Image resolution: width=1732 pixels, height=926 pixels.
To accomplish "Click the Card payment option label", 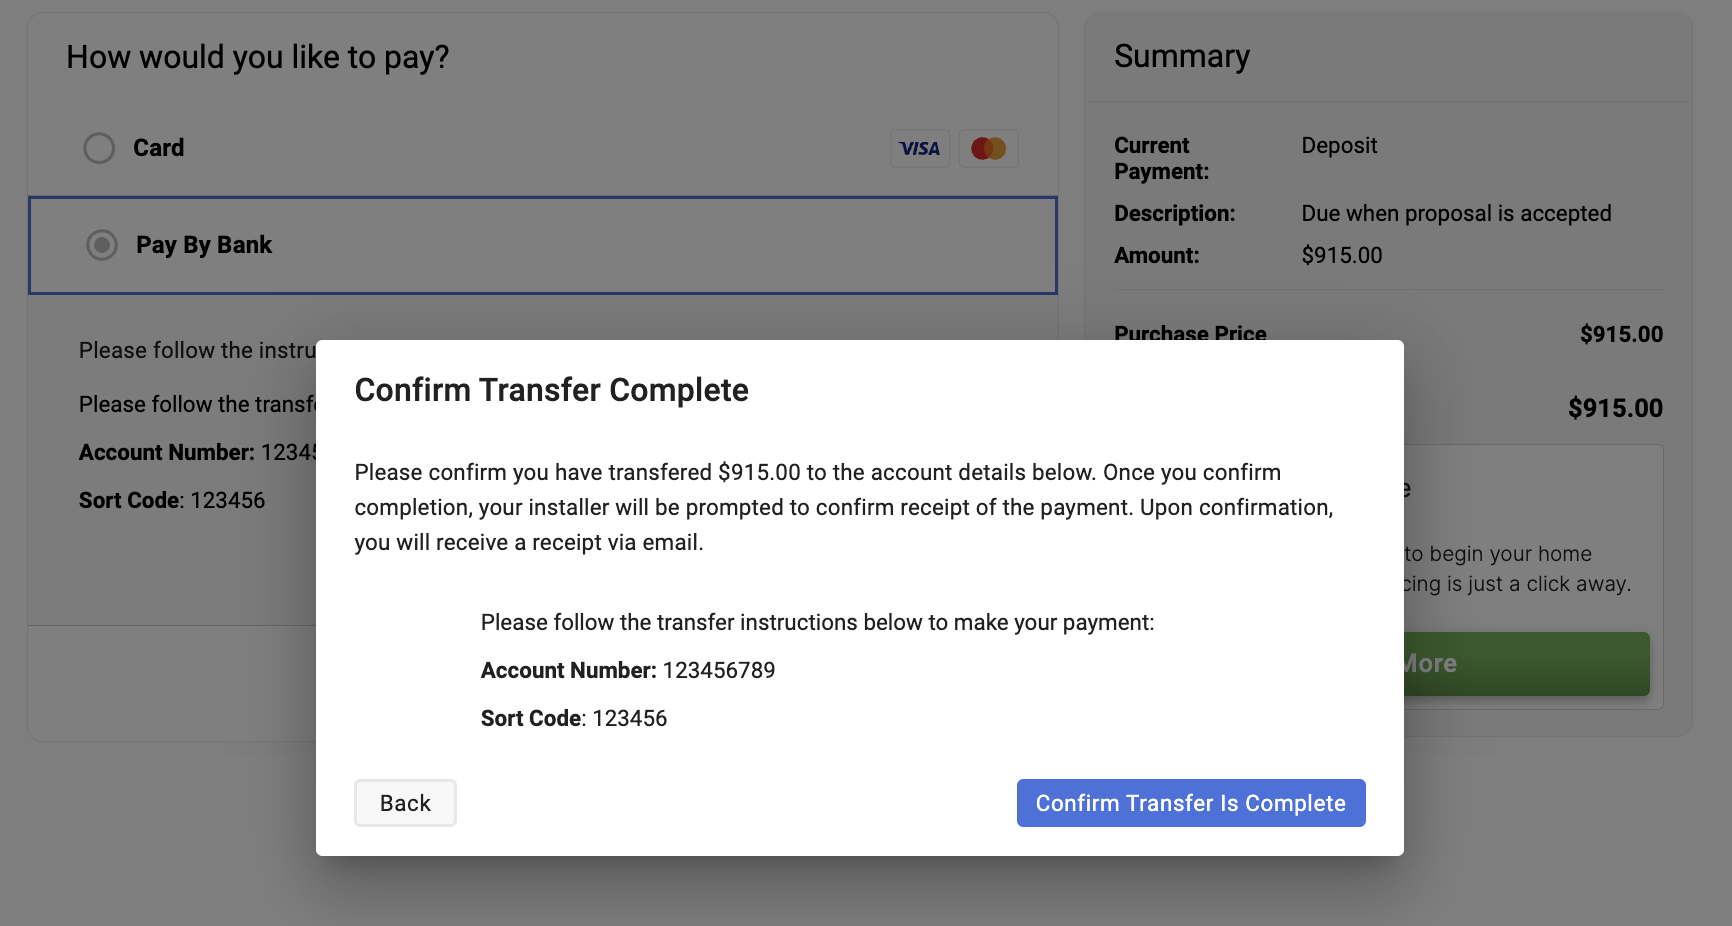I will coord(159,148).
